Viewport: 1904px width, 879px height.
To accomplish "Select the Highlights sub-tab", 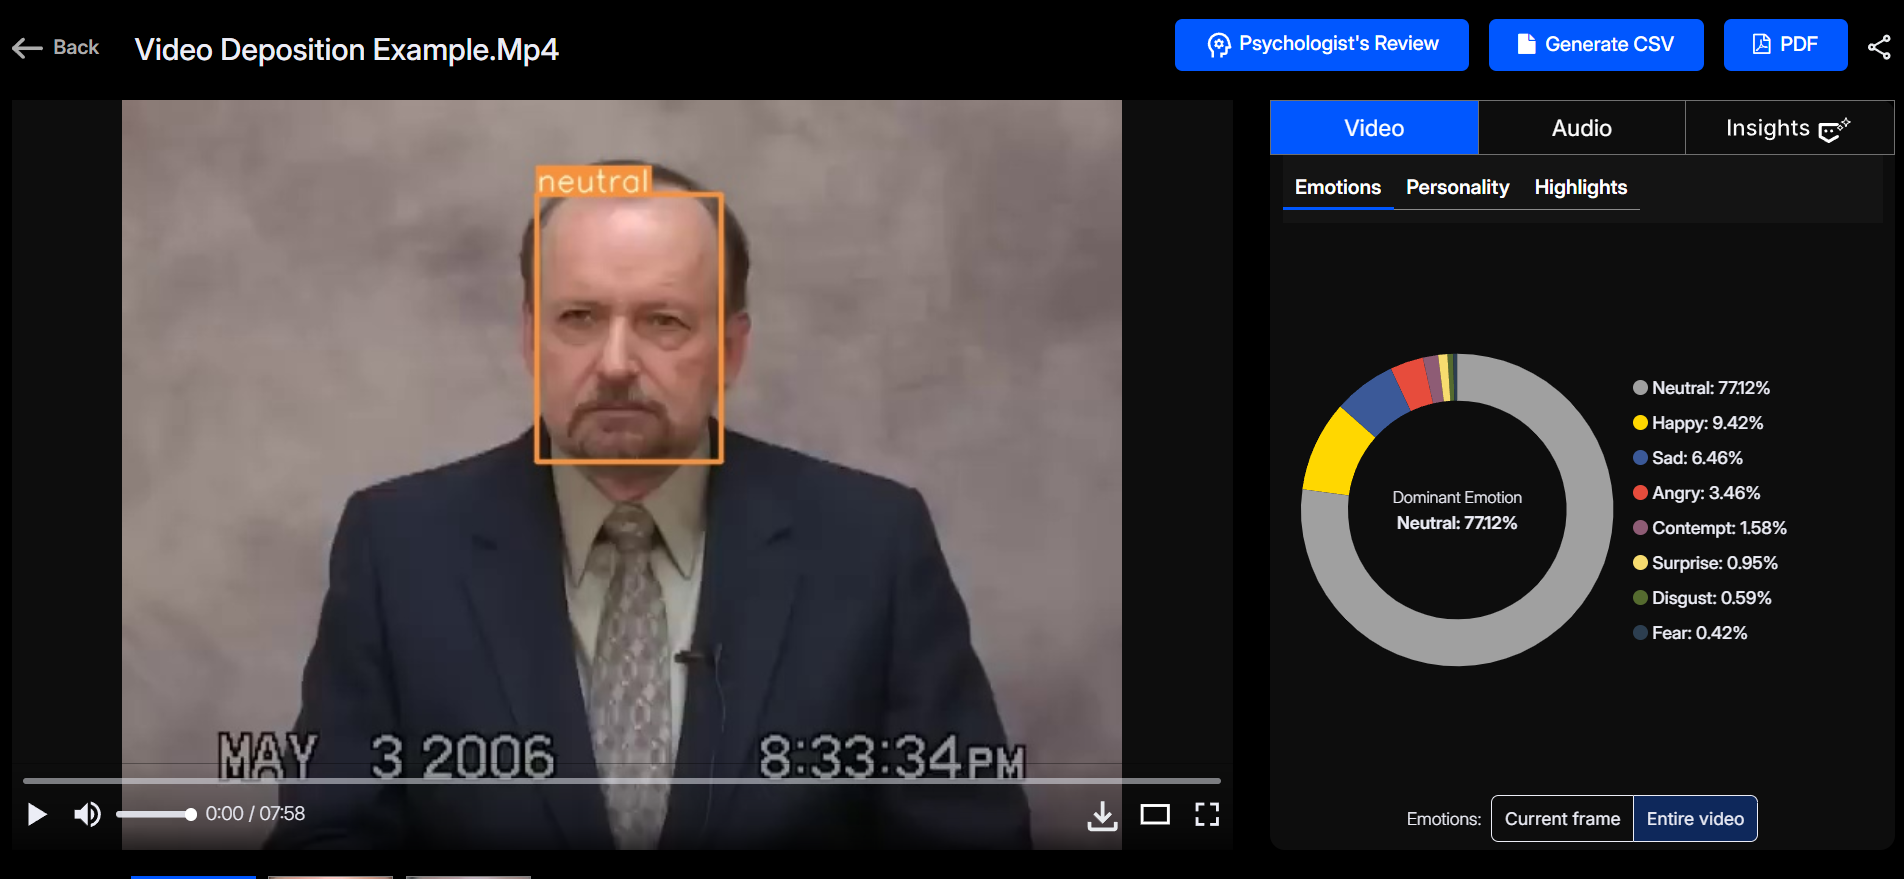I will tap(1580, 187).
